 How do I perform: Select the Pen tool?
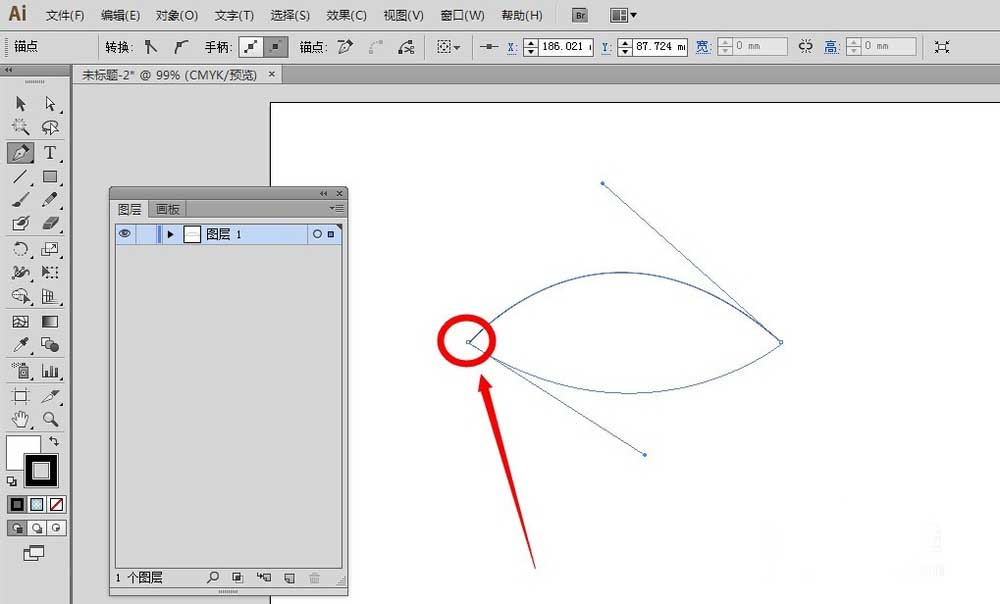20,153
